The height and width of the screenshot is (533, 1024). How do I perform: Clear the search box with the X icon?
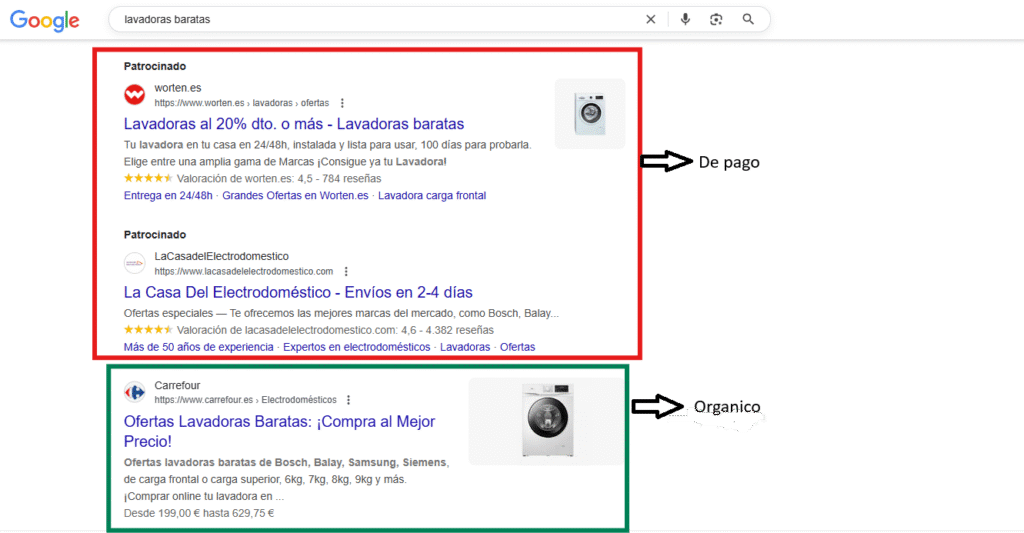coord(650,20)
